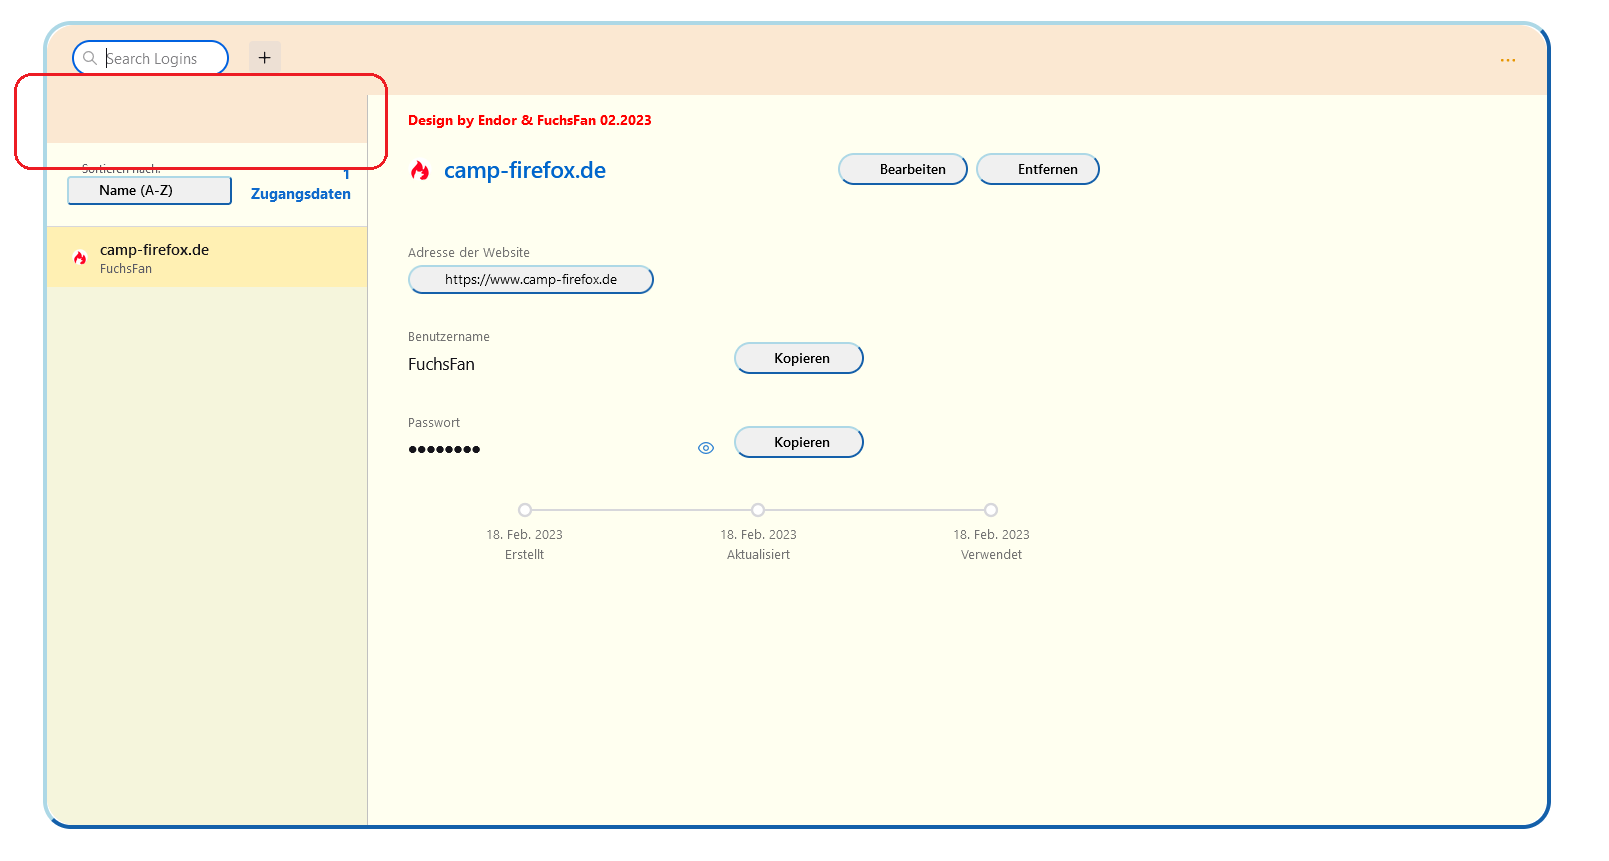1609x861 pixels.
Task: Click the Passwort label
Action: [x=434, y=423]
